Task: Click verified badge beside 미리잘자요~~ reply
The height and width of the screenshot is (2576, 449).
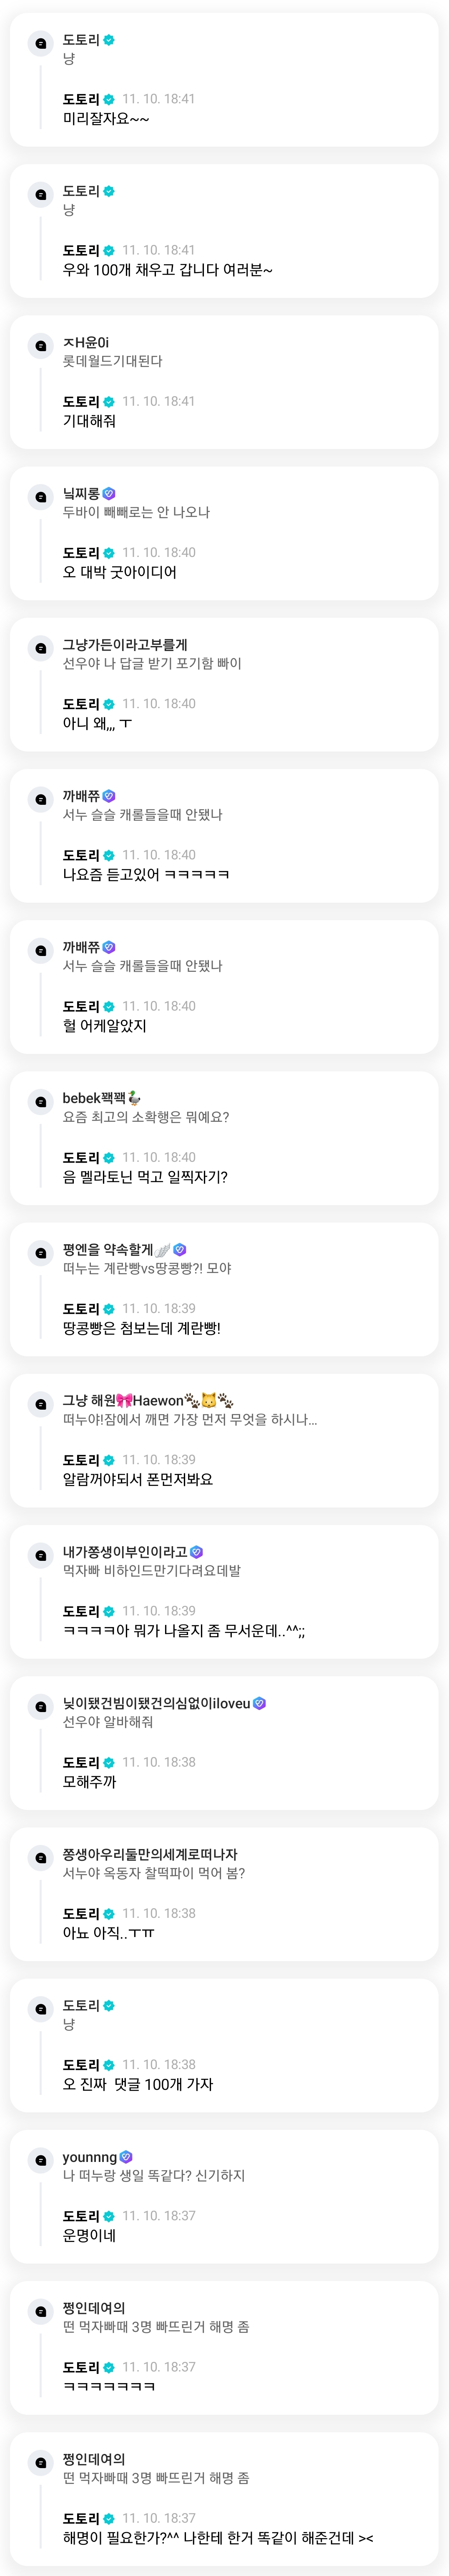Action: coord(109,99)
